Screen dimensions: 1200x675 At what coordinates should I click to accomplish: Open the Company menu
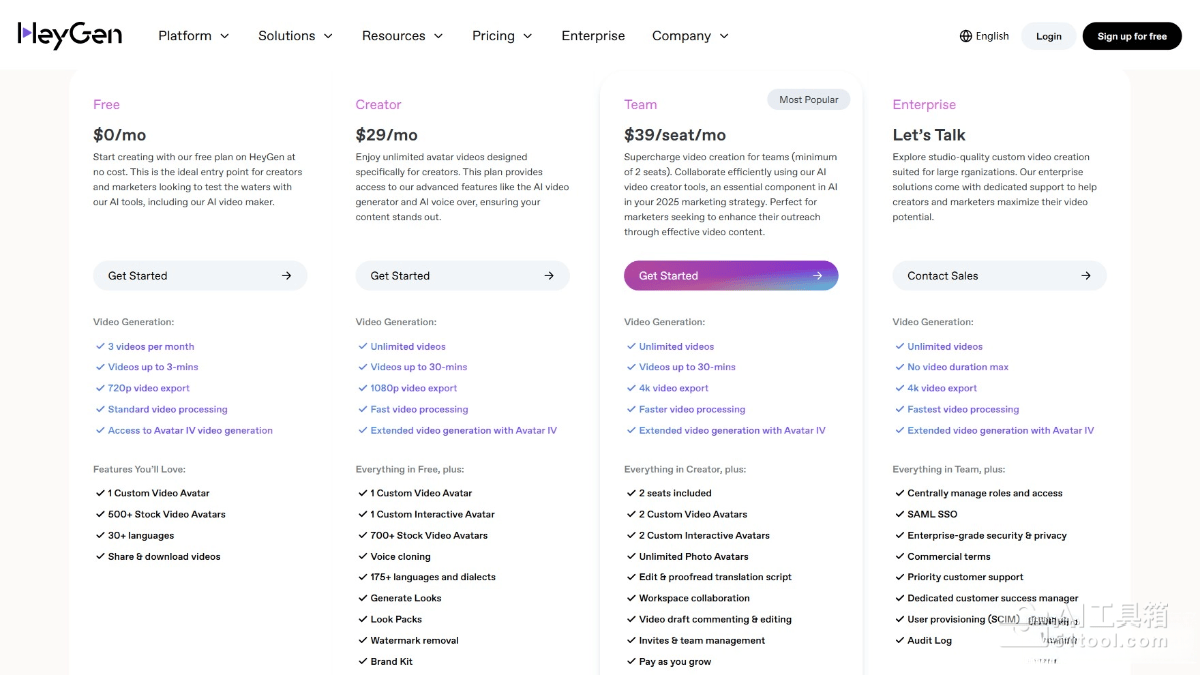coord(690,36)
